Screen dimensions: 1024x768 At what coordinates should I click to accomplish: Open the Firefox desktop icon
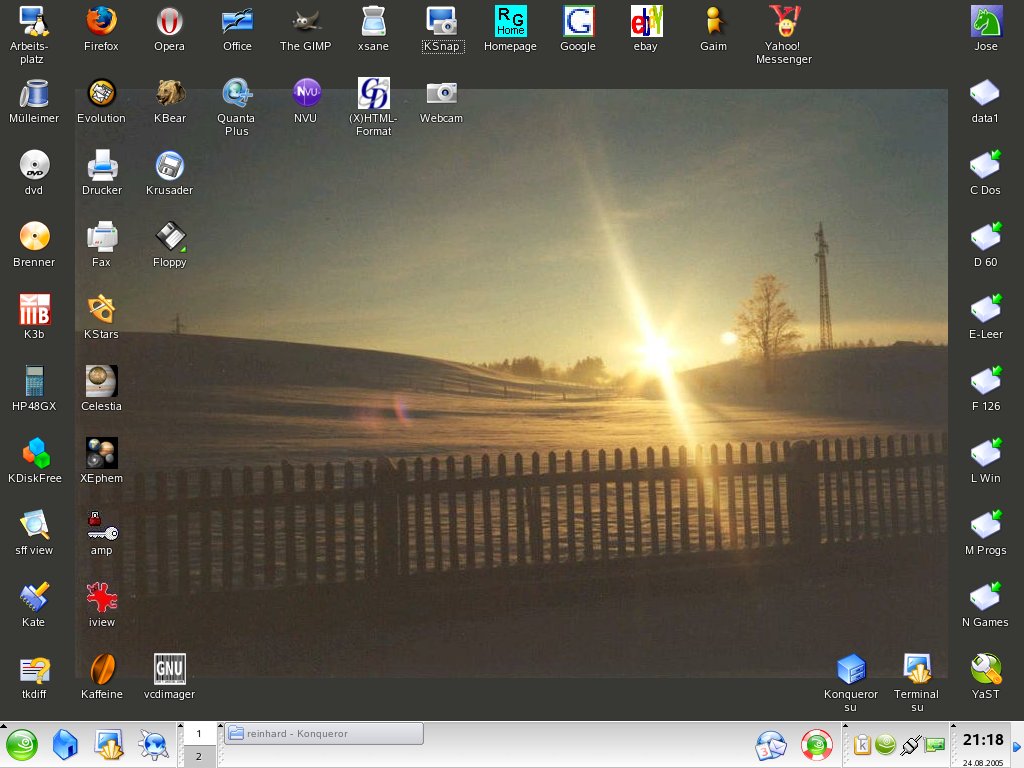point(101,22)
